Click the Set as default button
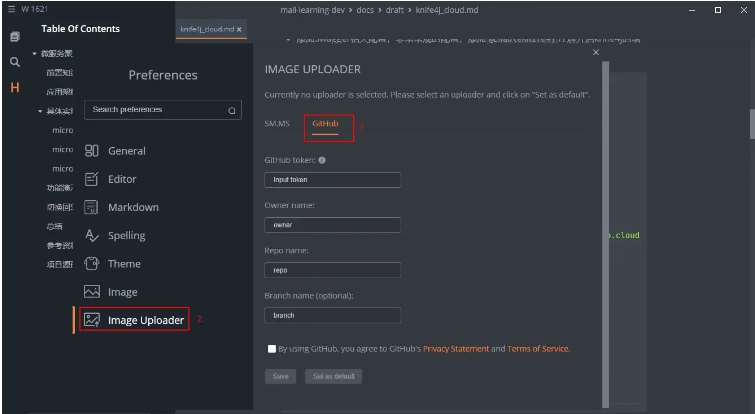The width and height of the screenshot is (755, 414). (334, 376)
